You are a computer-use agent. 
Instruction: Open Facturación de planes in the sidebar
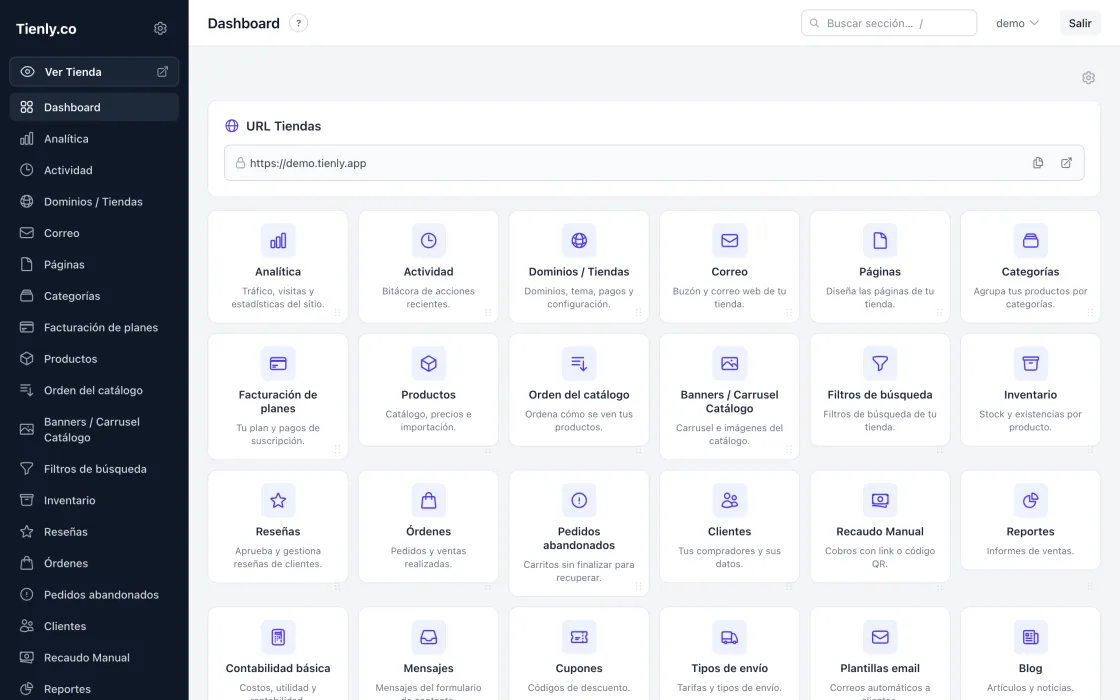[94, 327]
